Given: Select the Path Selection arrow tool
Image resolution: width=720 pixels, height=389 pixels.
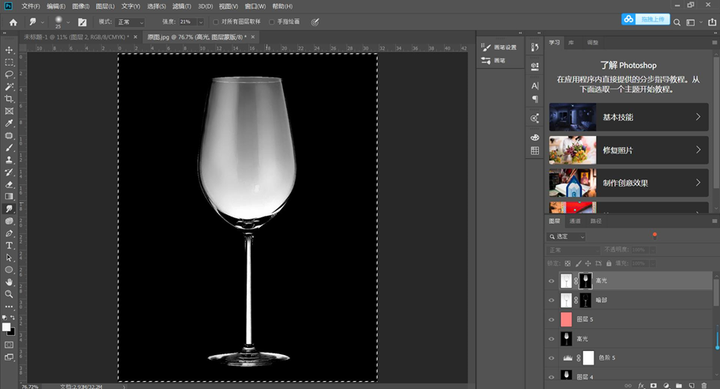Looking at the screenshot, I should [x=9, y=258].
